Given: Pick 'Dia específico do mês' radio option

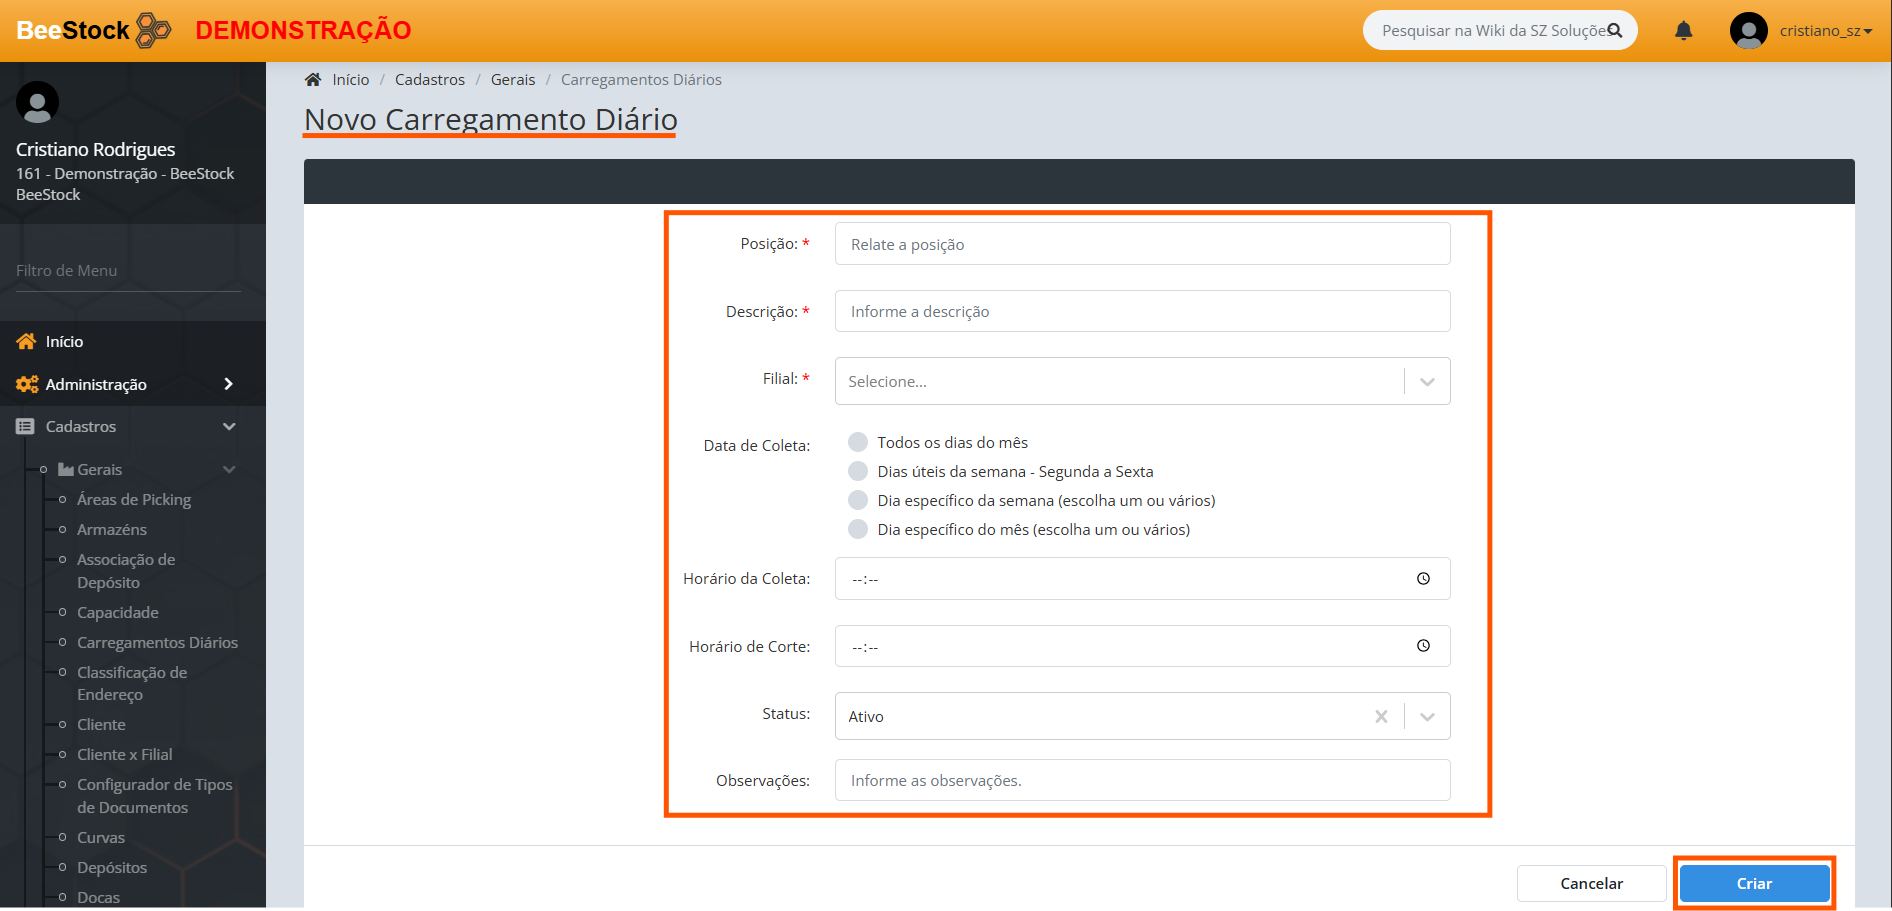Looking at the screenshot, I should point(858,529).
